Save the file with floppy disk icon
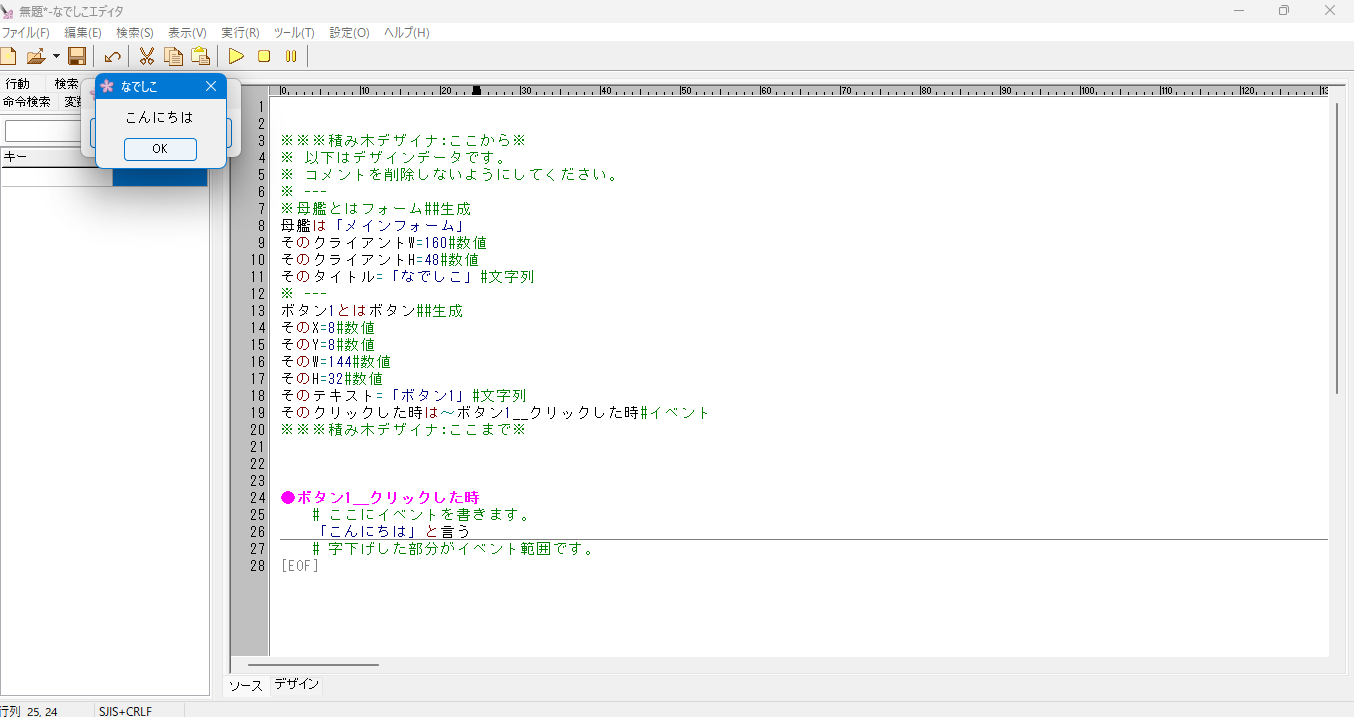1354x717 pixels. (77, 56)
